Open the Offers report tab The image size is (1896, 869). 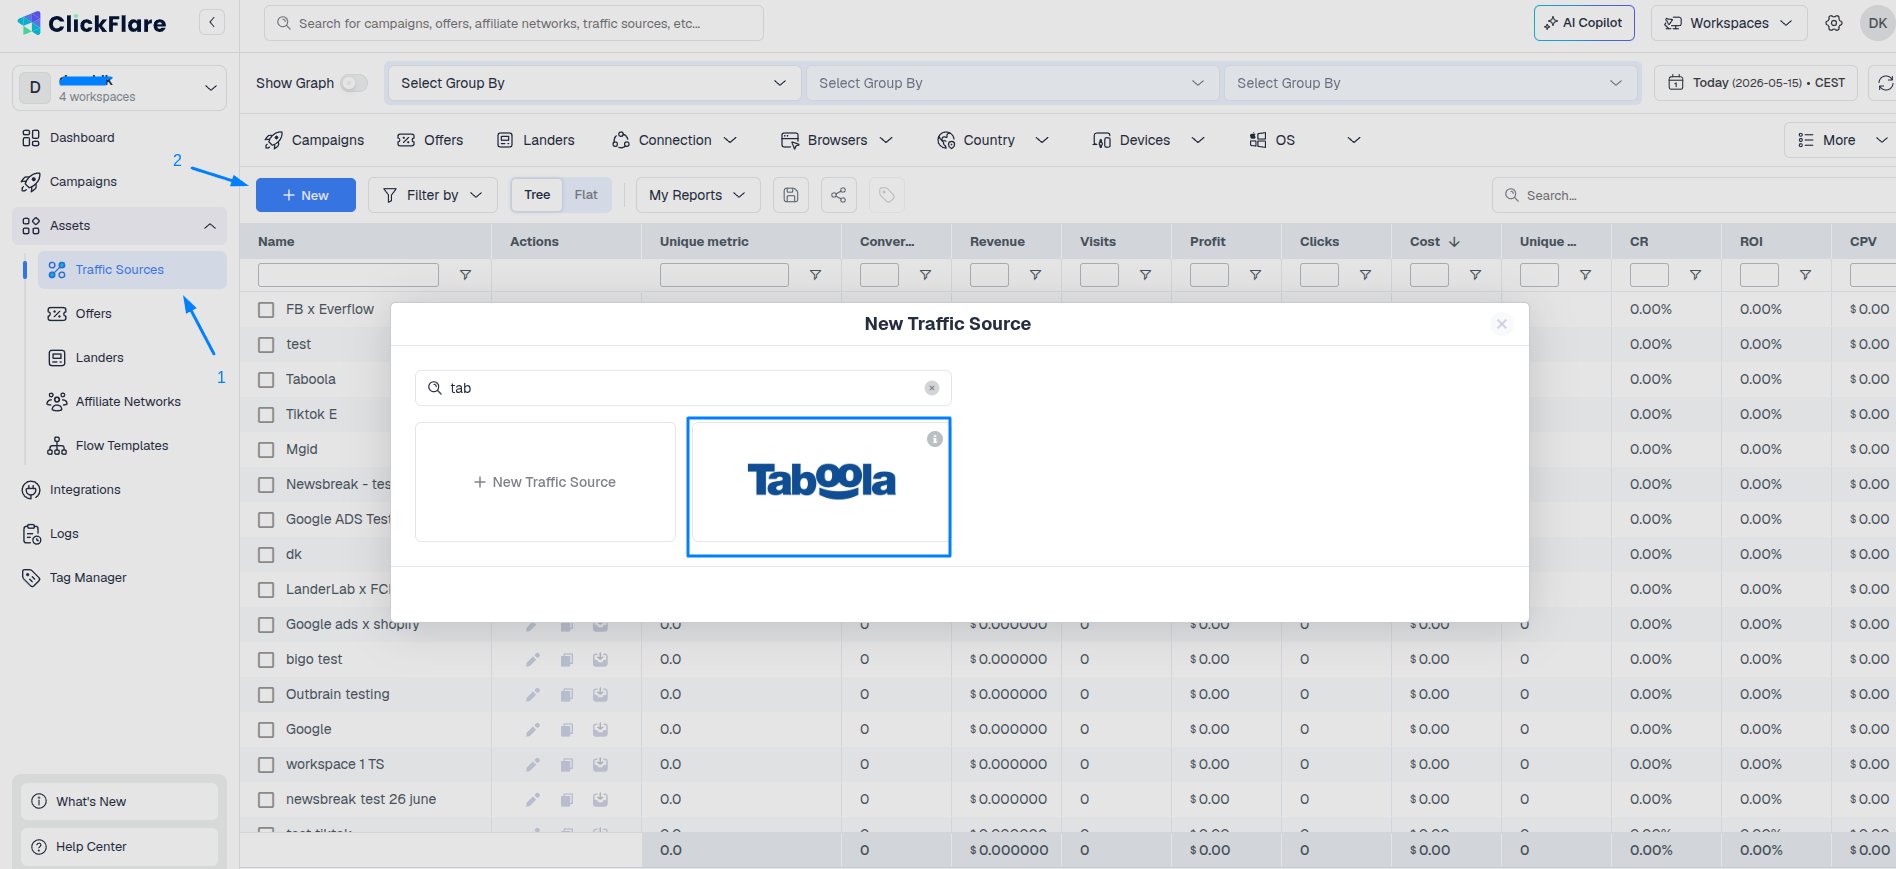[x=430, y=140]
